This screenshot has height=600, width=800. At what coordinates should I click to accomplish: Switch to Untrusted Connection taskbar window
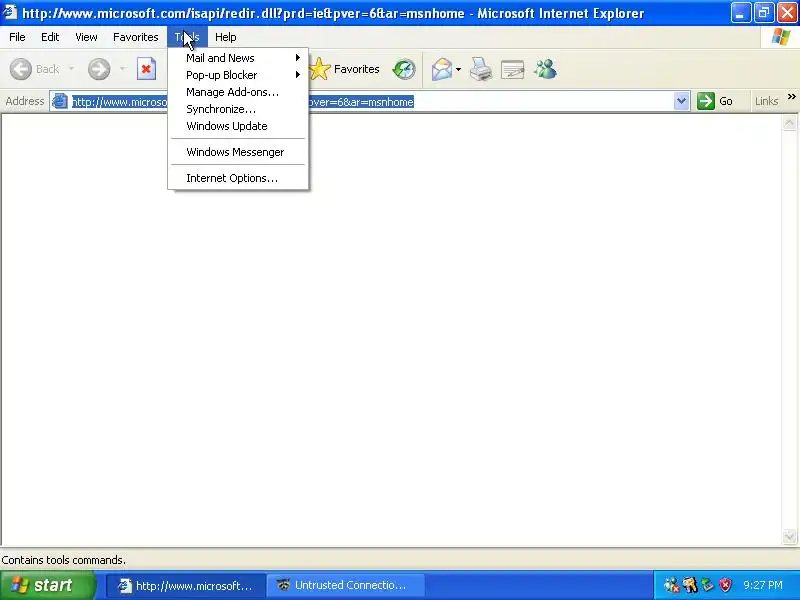(345, 585)
